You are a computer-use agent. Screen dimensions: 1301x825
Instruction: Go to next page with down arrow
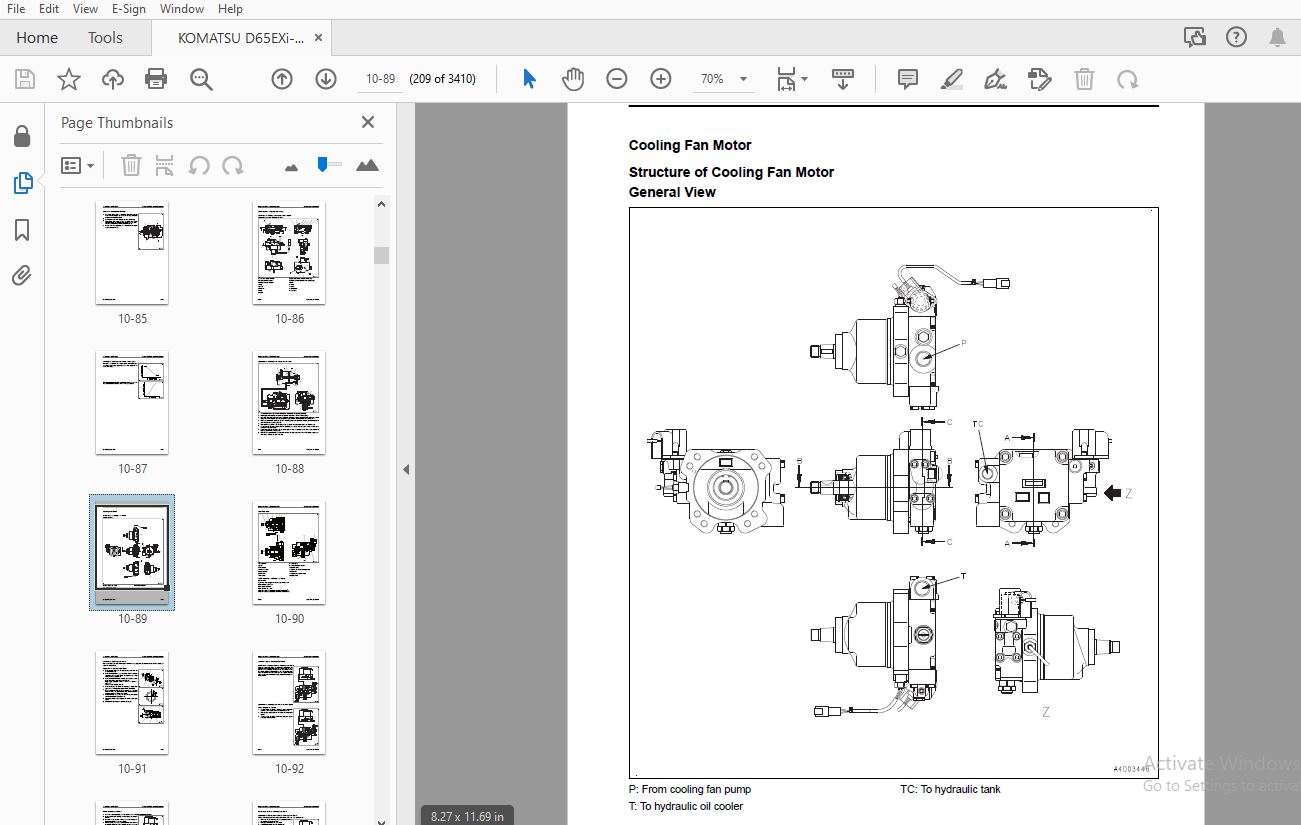326,79
